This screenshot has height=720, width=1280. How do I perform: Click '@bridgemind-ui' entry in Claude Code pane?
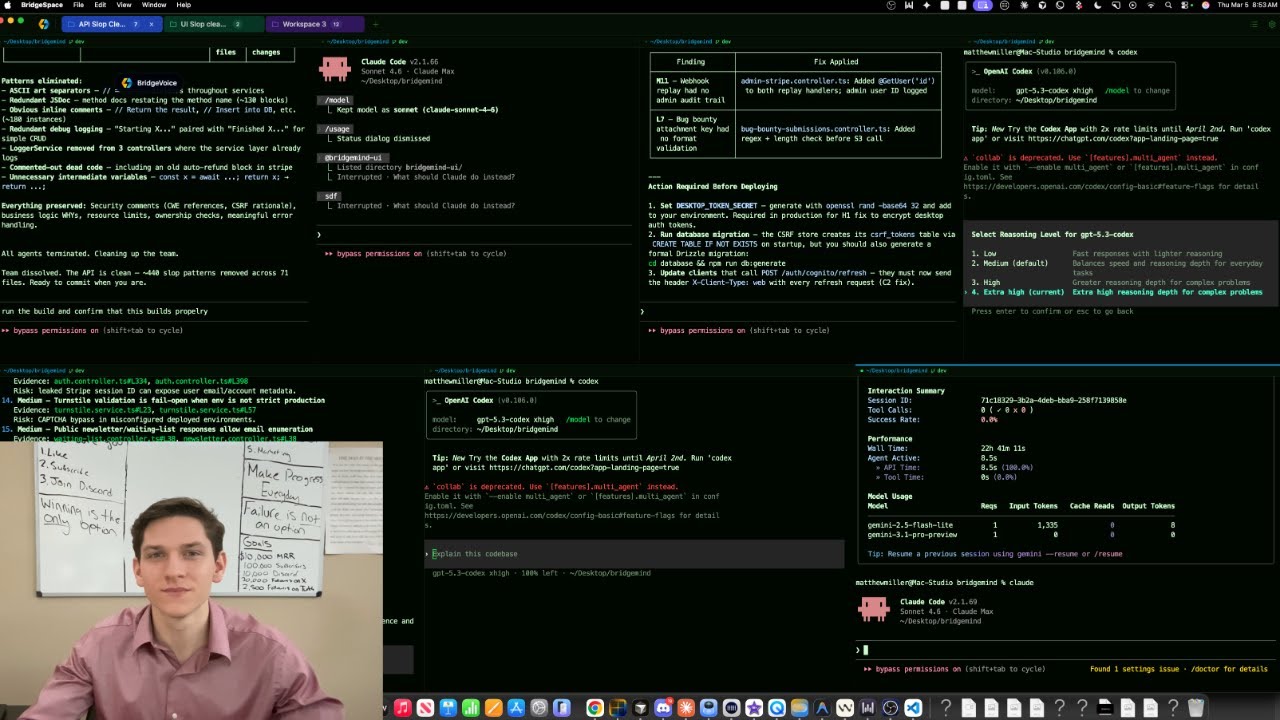click(x=353, y=158)
